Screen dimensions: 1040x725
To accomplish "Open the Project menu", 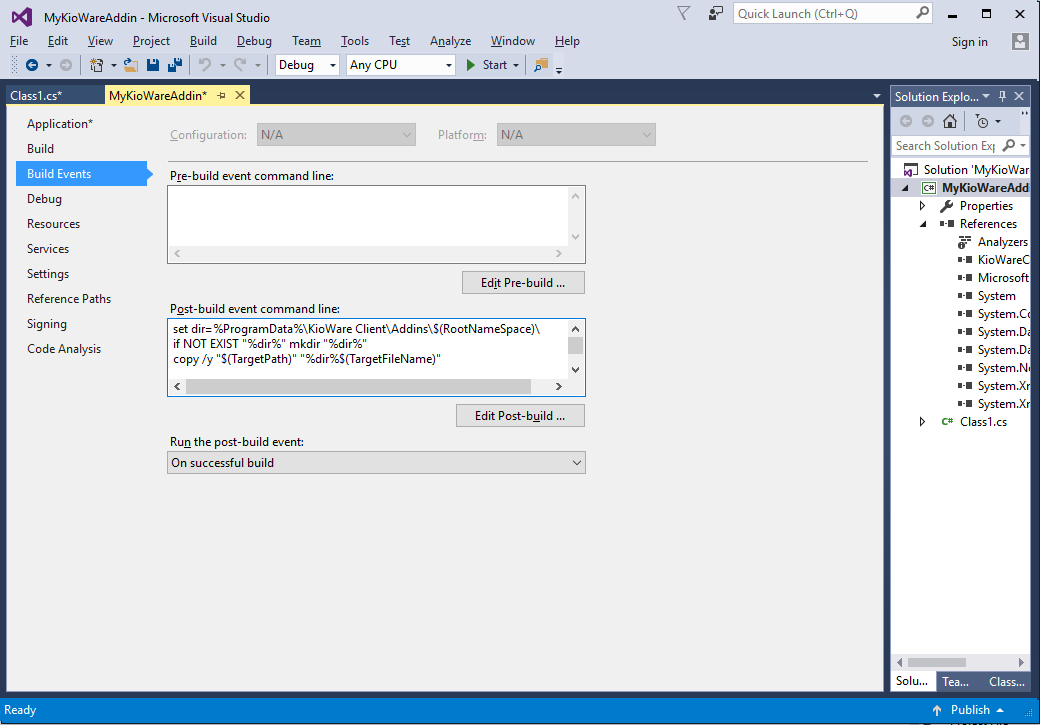I will [x=151, y=41].
